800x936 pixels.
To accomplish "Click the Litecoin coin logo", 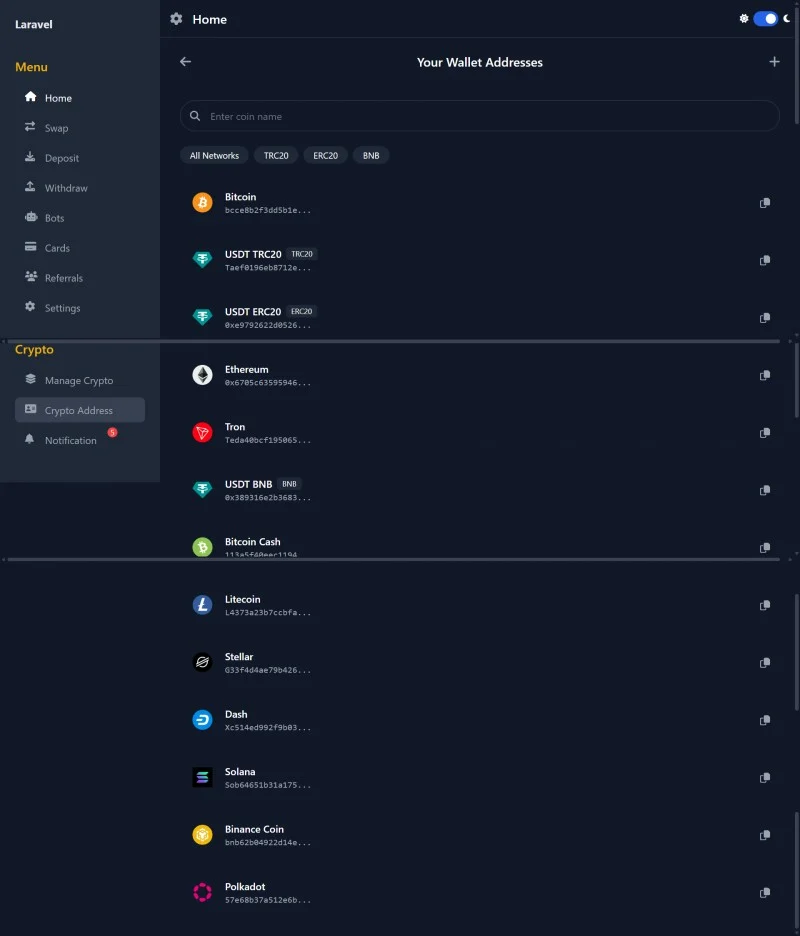I will point(202,605).
